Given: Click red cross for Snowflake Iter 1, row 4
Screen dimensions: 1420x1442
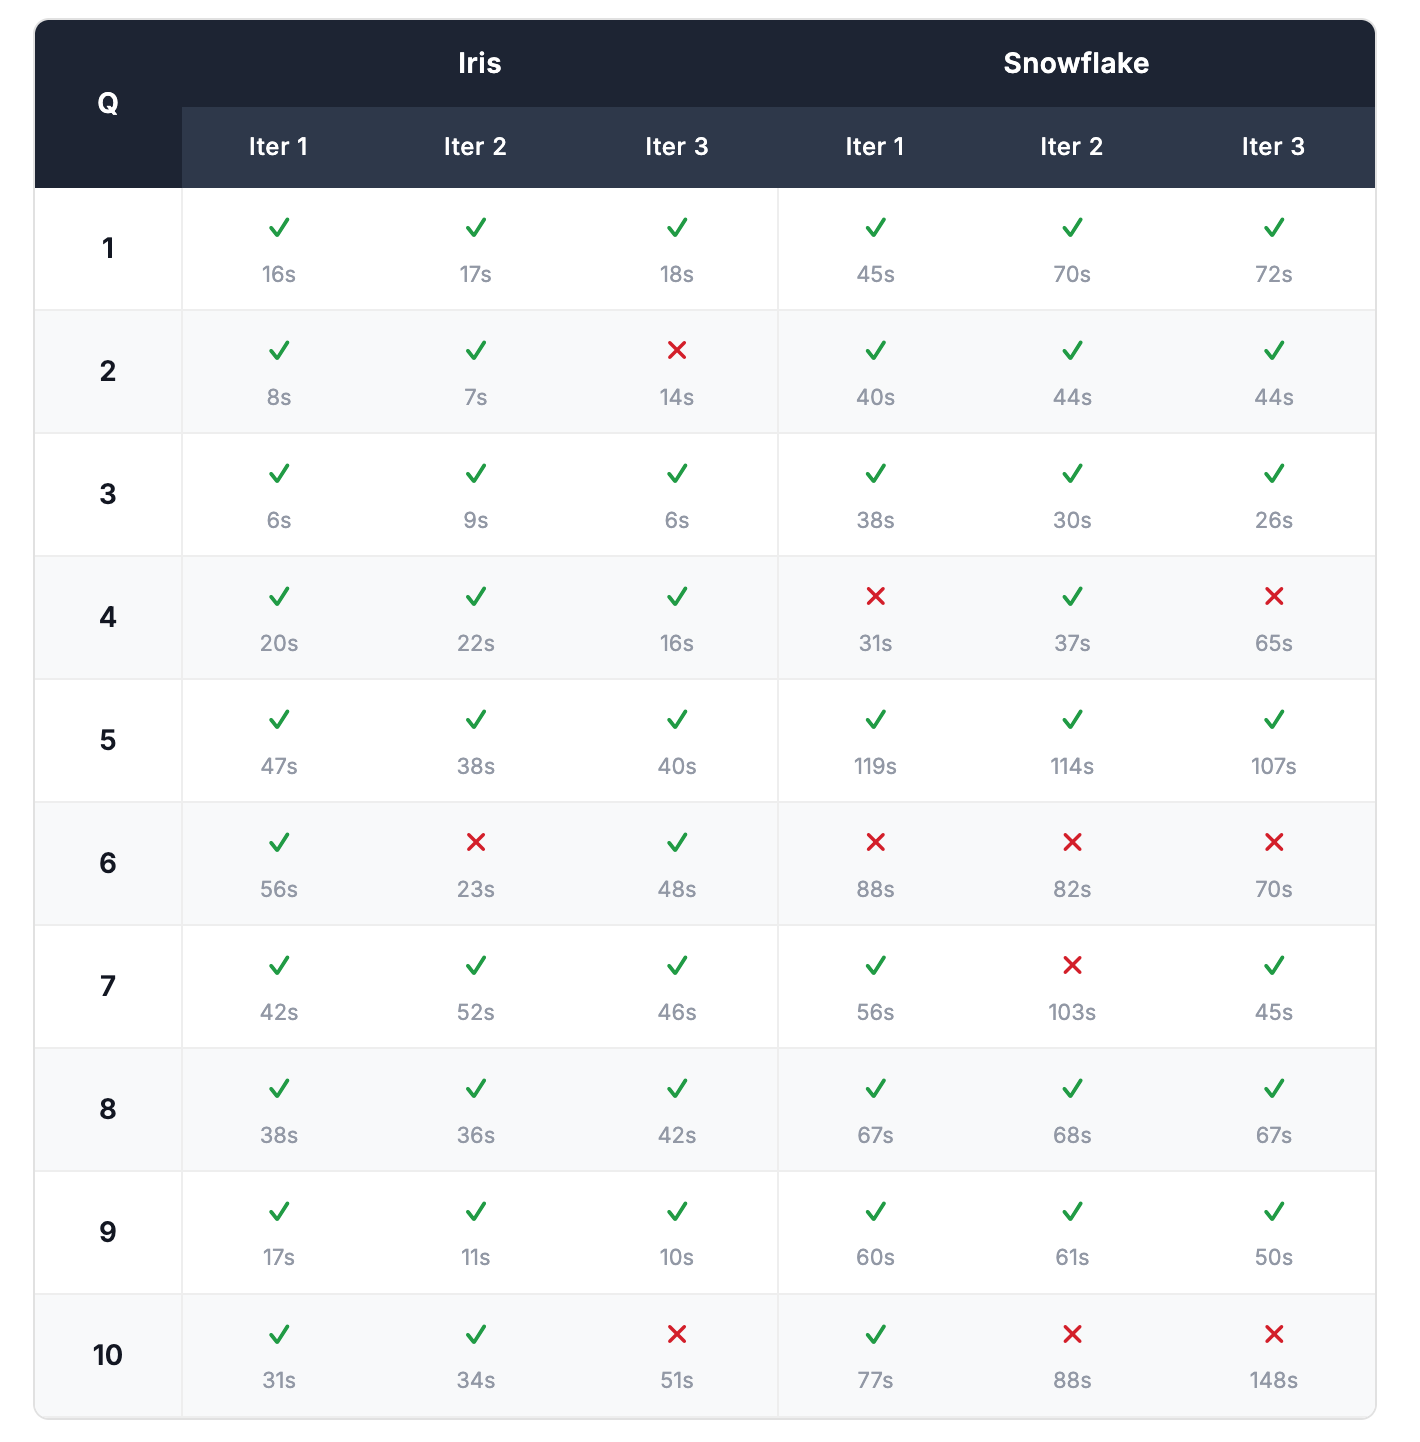Looking at the screenshot, I should [x=875, y=596].
